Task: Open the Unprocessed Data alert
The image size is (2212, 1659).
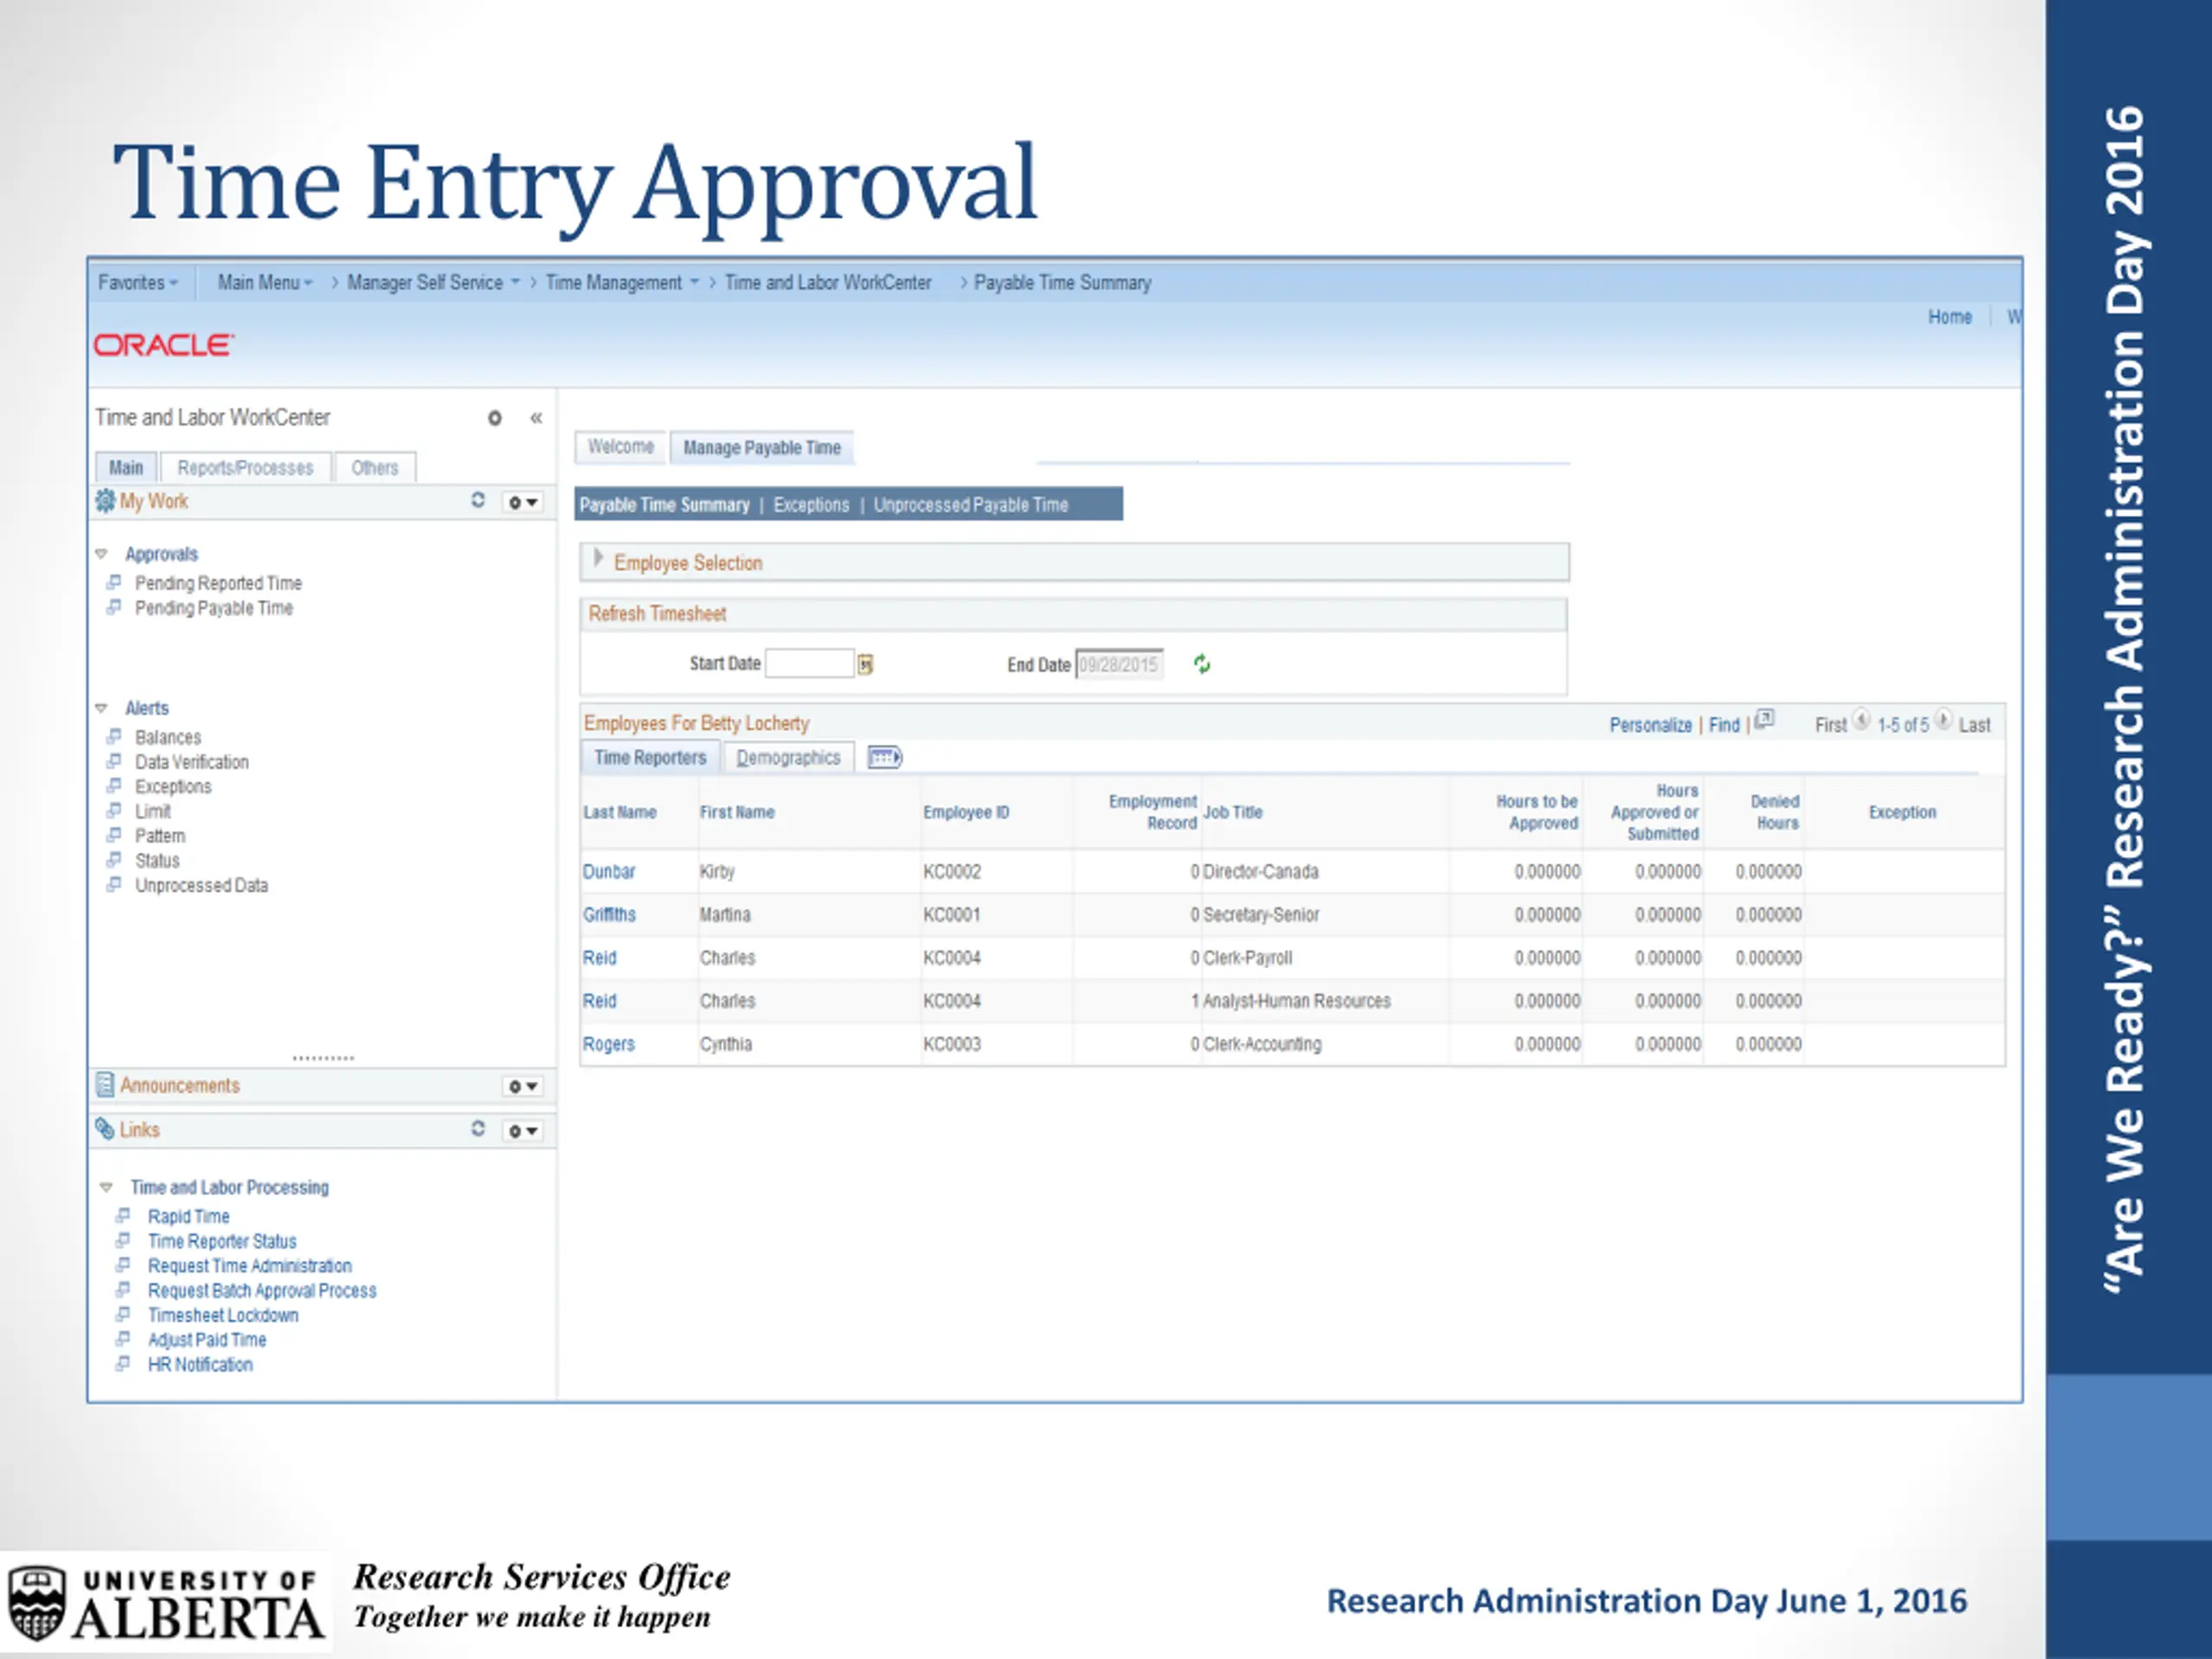Action: pos(201,886)
